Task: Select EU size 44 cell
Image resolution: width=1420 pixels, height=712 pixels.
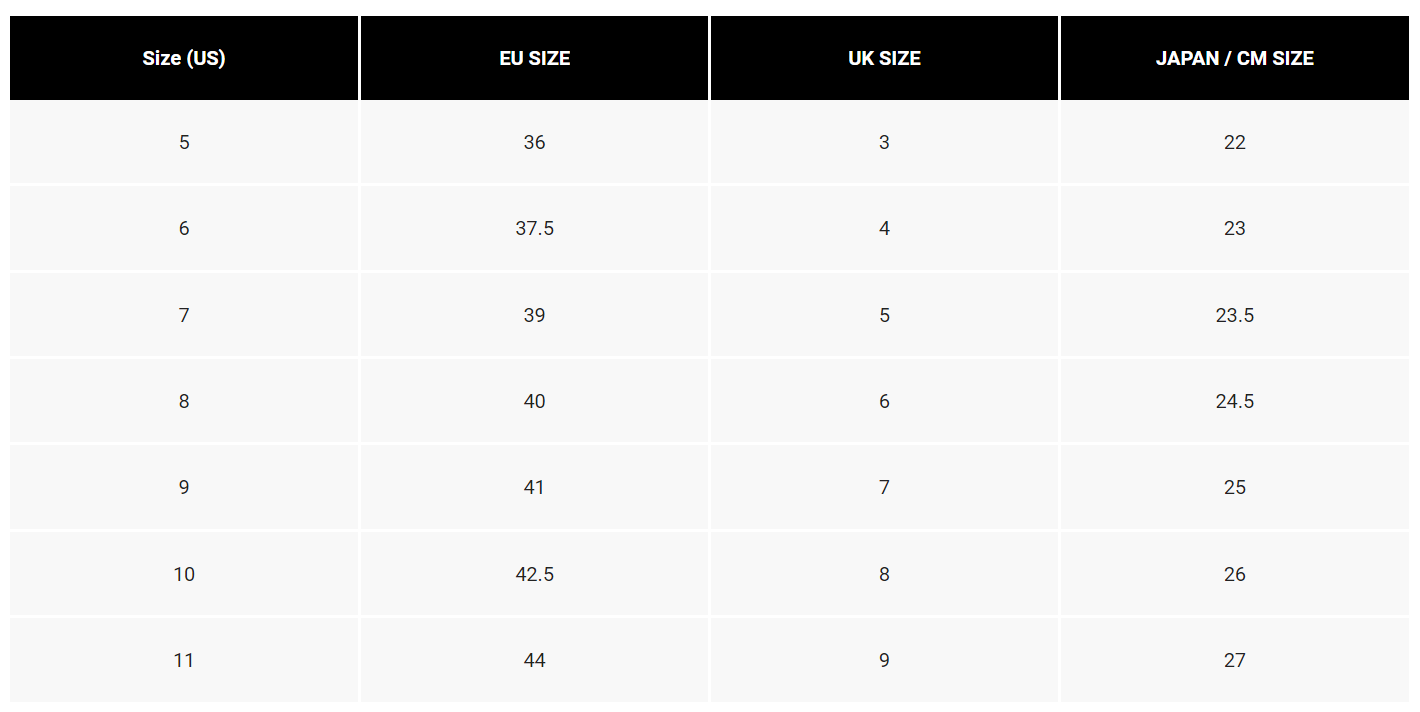Action: pos(535,660)
